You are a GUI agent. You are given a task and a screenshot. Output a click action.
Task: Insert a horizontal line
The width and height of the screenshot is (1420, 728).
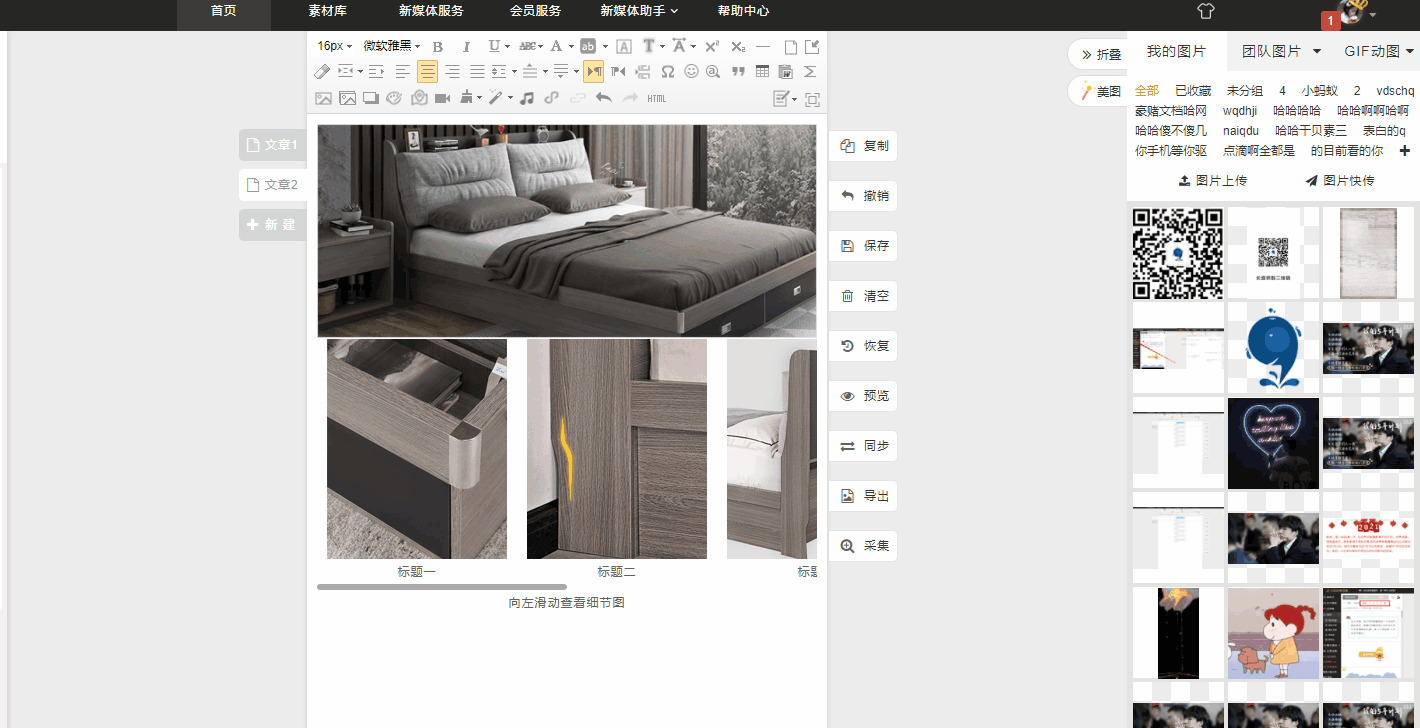(x=763, y=46)
